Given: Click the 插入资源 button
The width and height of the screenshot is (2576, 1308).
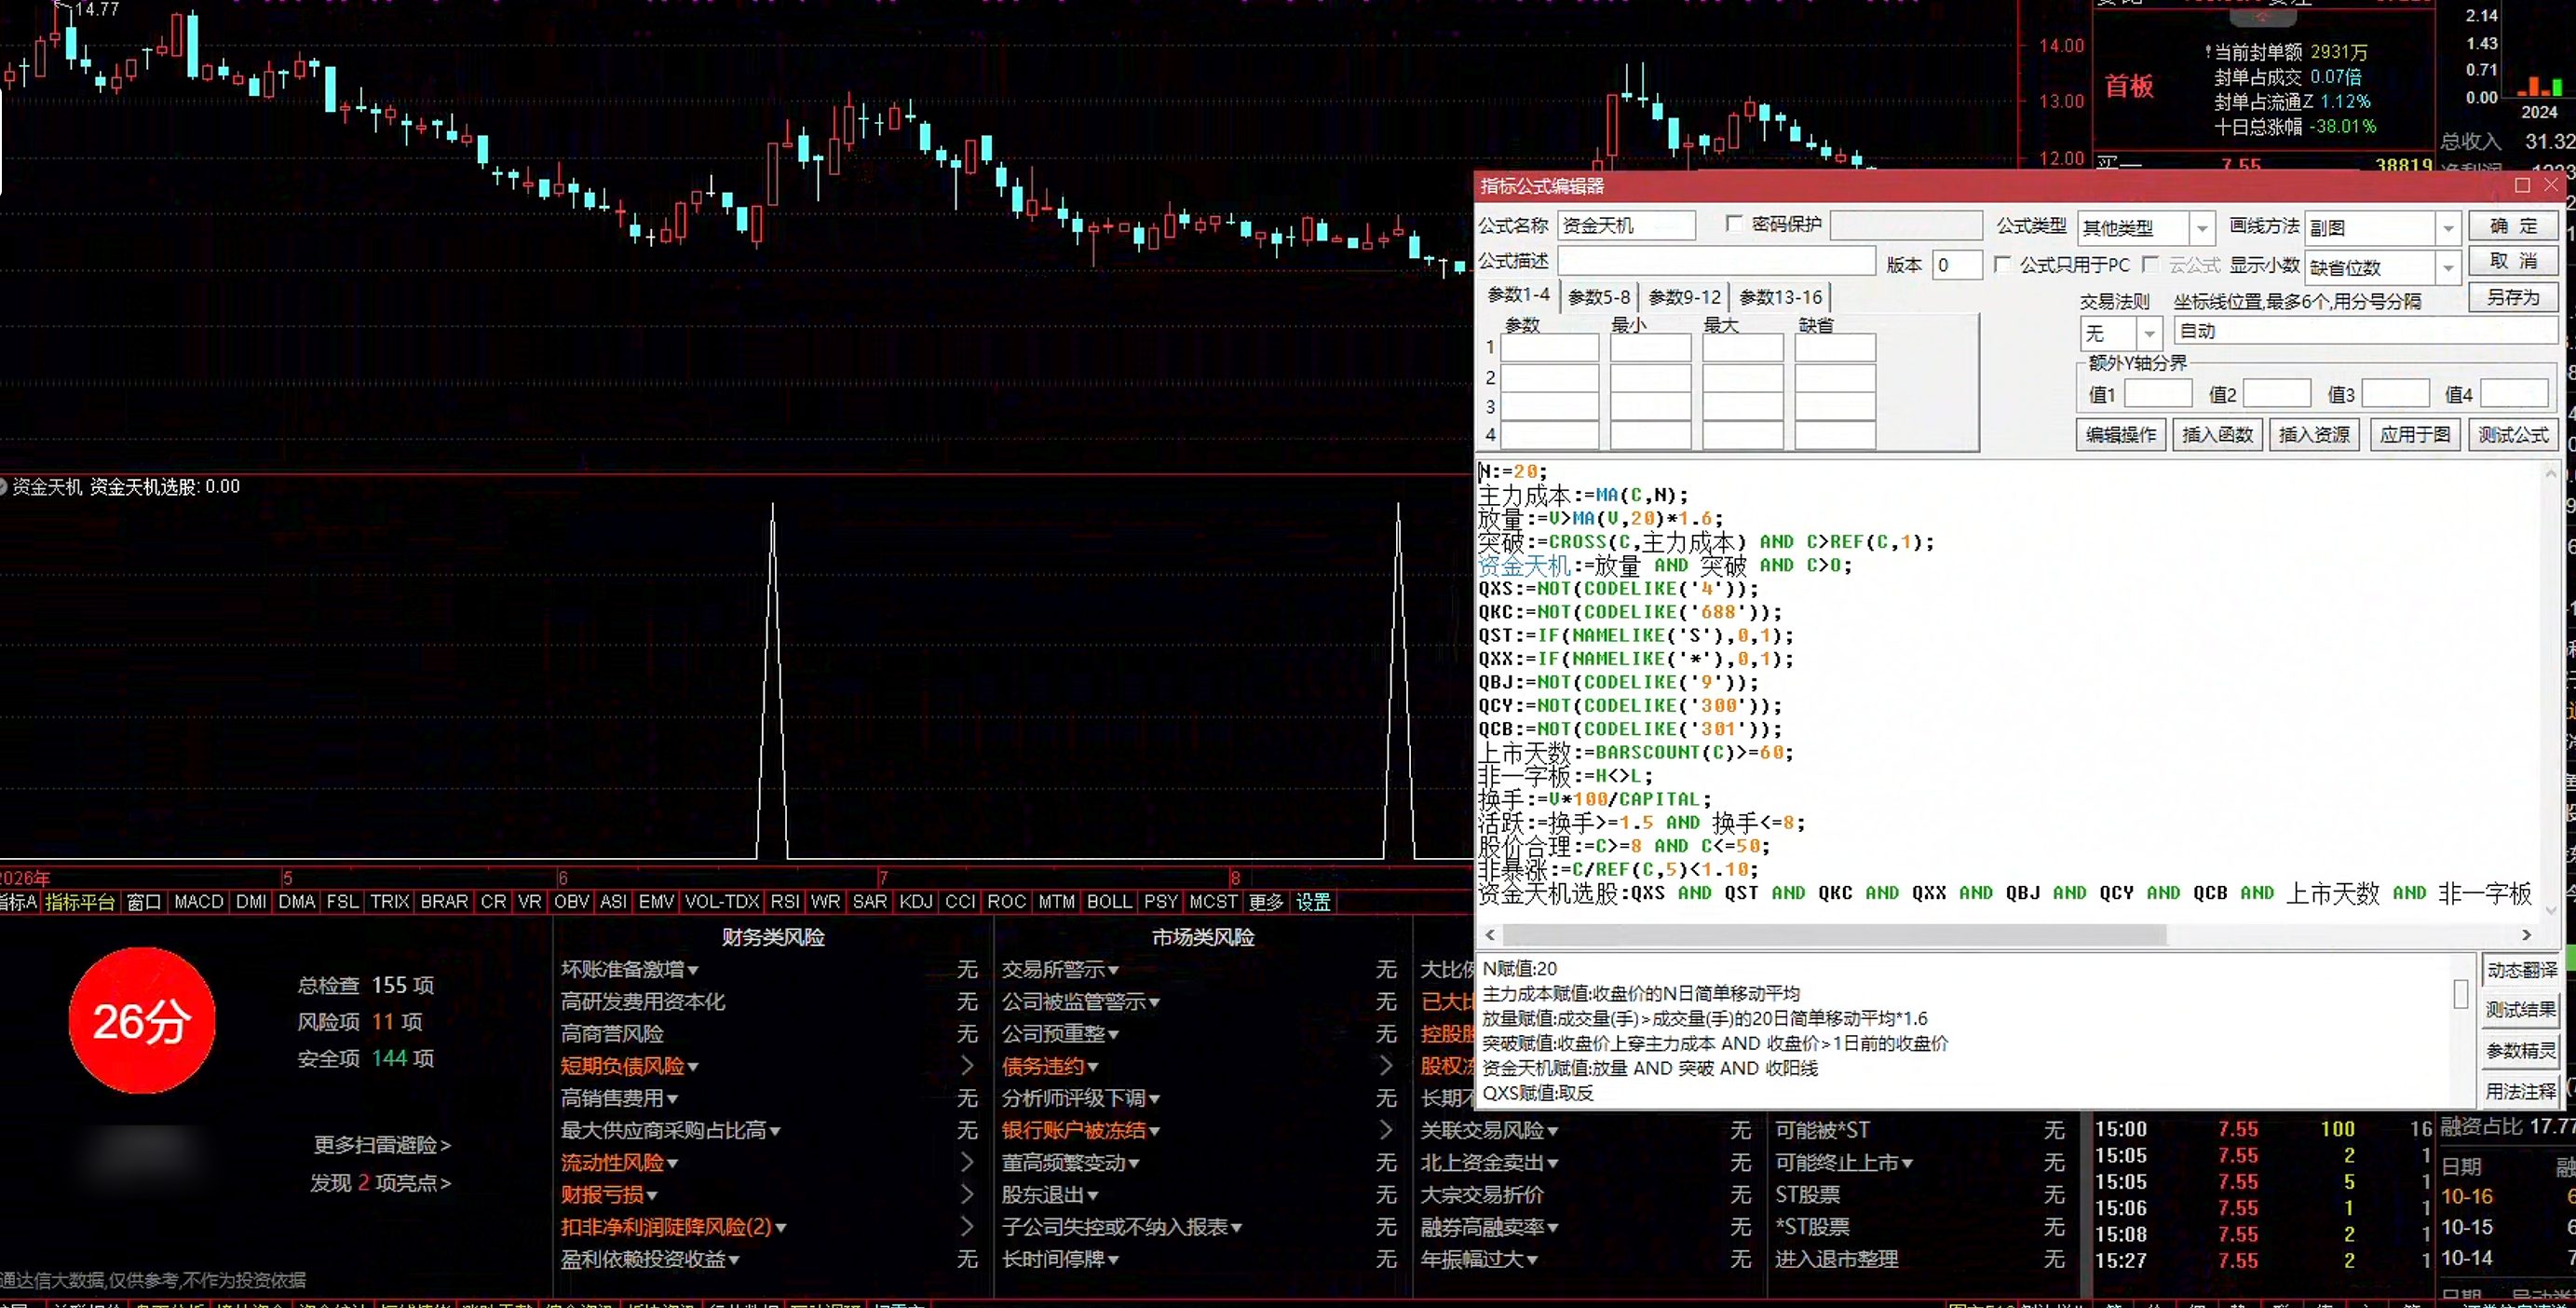Looking at the screenshot, I should pos(2314,434).
